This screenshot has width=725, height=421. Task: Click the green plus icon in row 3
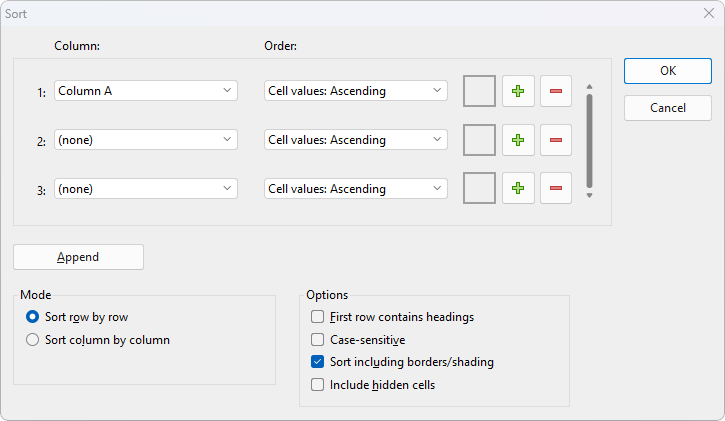[518, 188]
